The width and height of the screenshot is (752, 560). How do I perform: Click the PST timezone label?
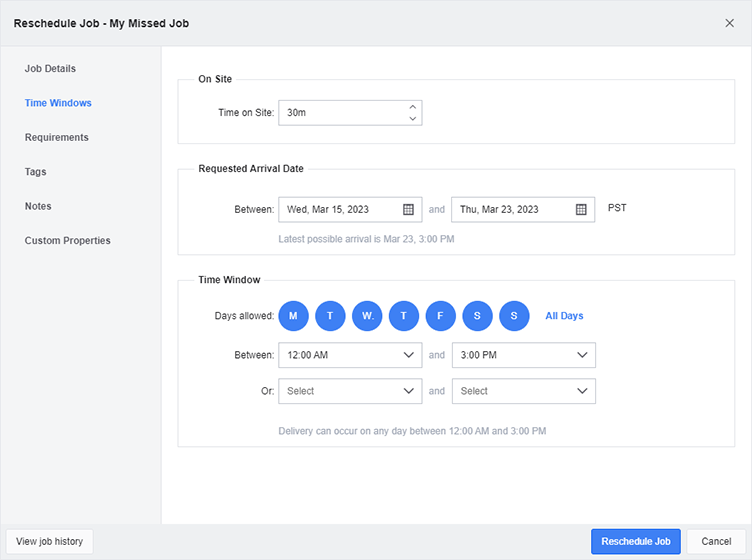click(617, 208)
